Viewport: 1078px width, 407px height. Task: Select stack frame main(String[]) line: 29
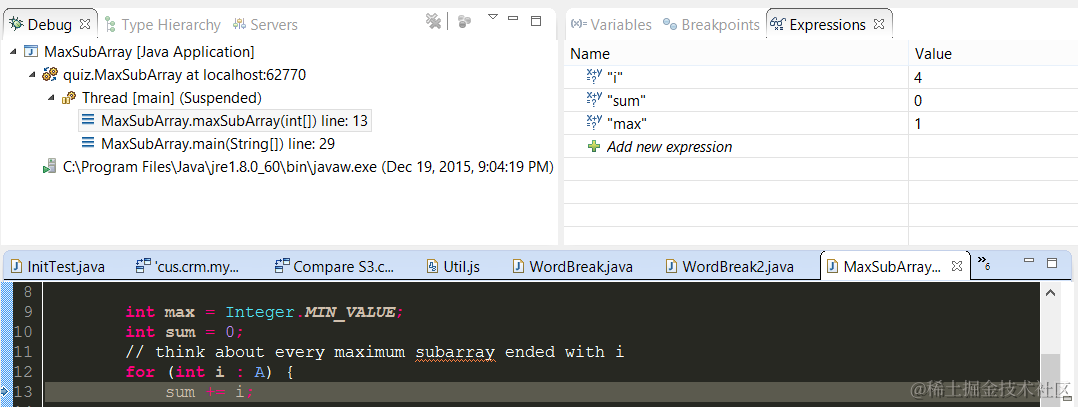tap(218, 144)
